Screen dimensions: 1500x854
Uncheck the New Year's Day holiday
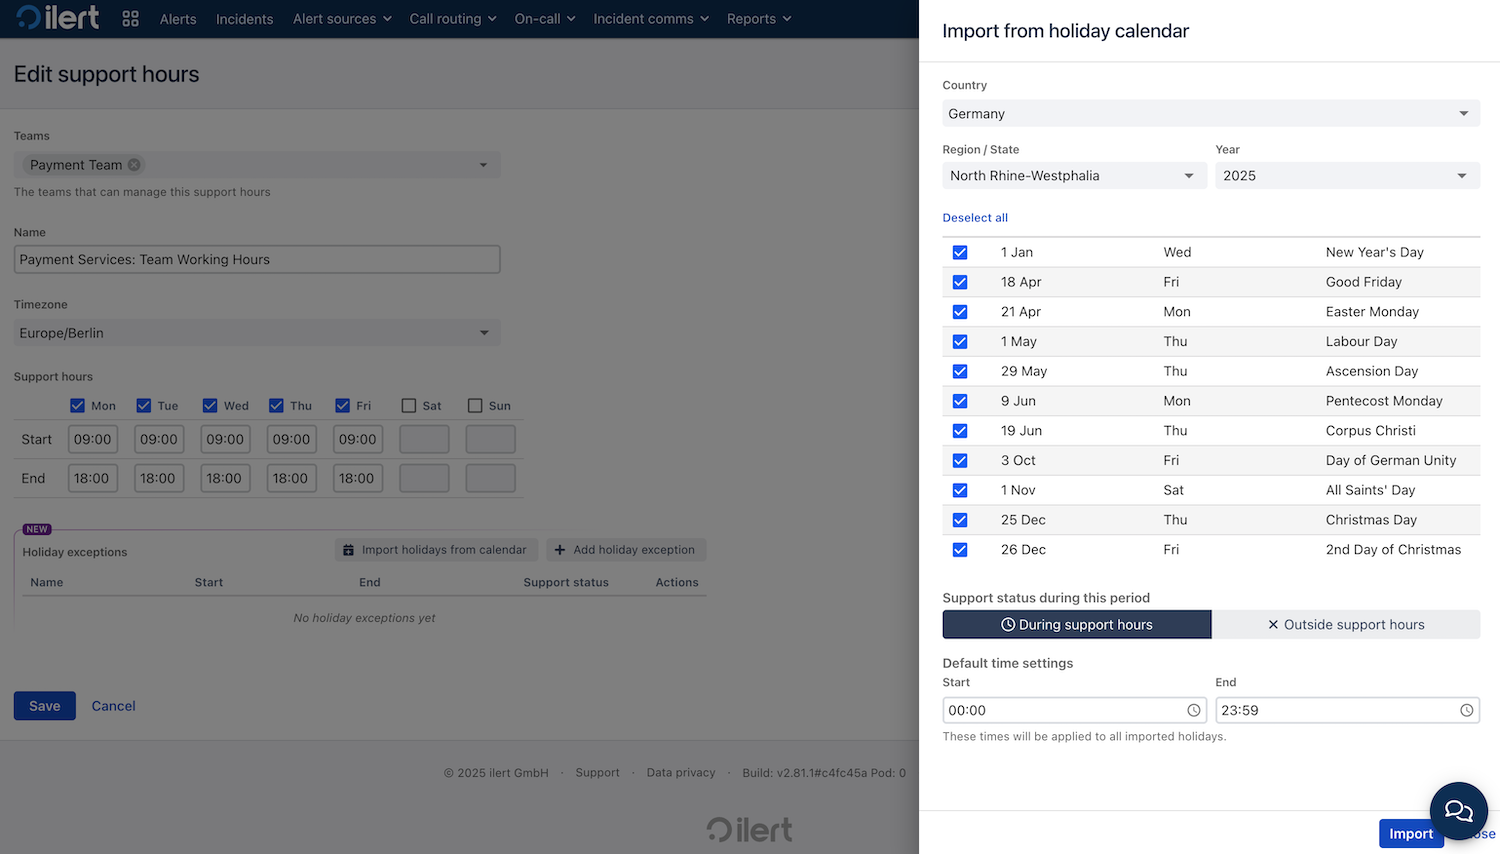tap(960, 252)
